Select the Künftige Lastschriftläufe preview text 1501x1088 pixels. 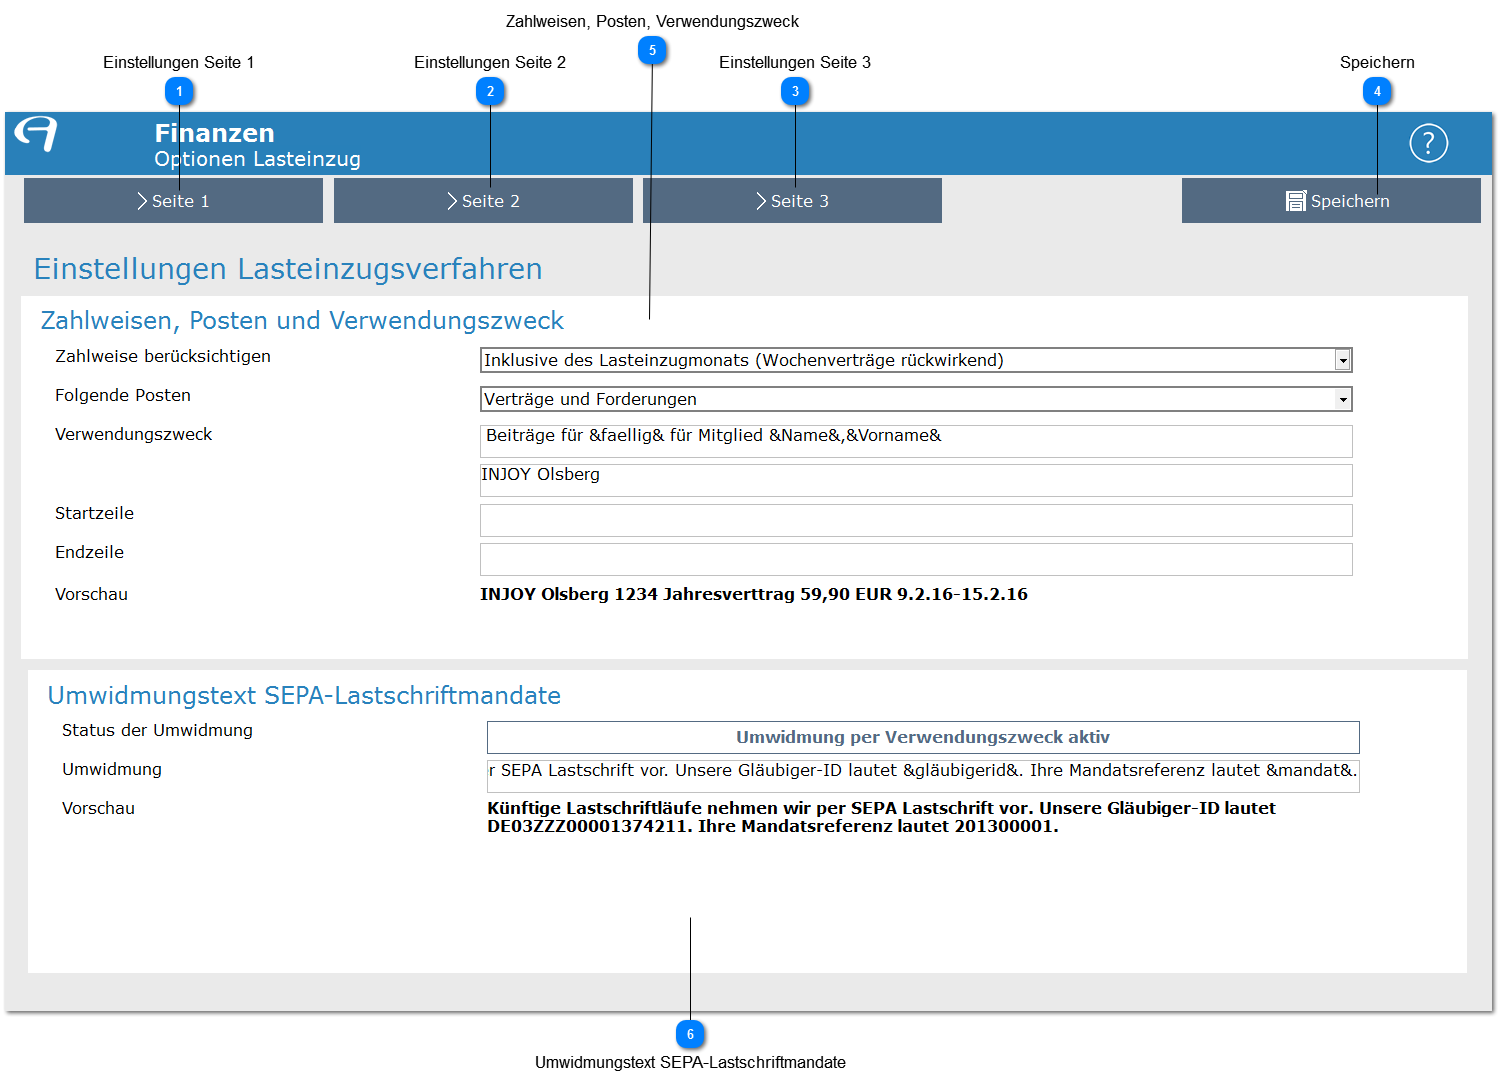pyautogui.click(x=881, y=817)
